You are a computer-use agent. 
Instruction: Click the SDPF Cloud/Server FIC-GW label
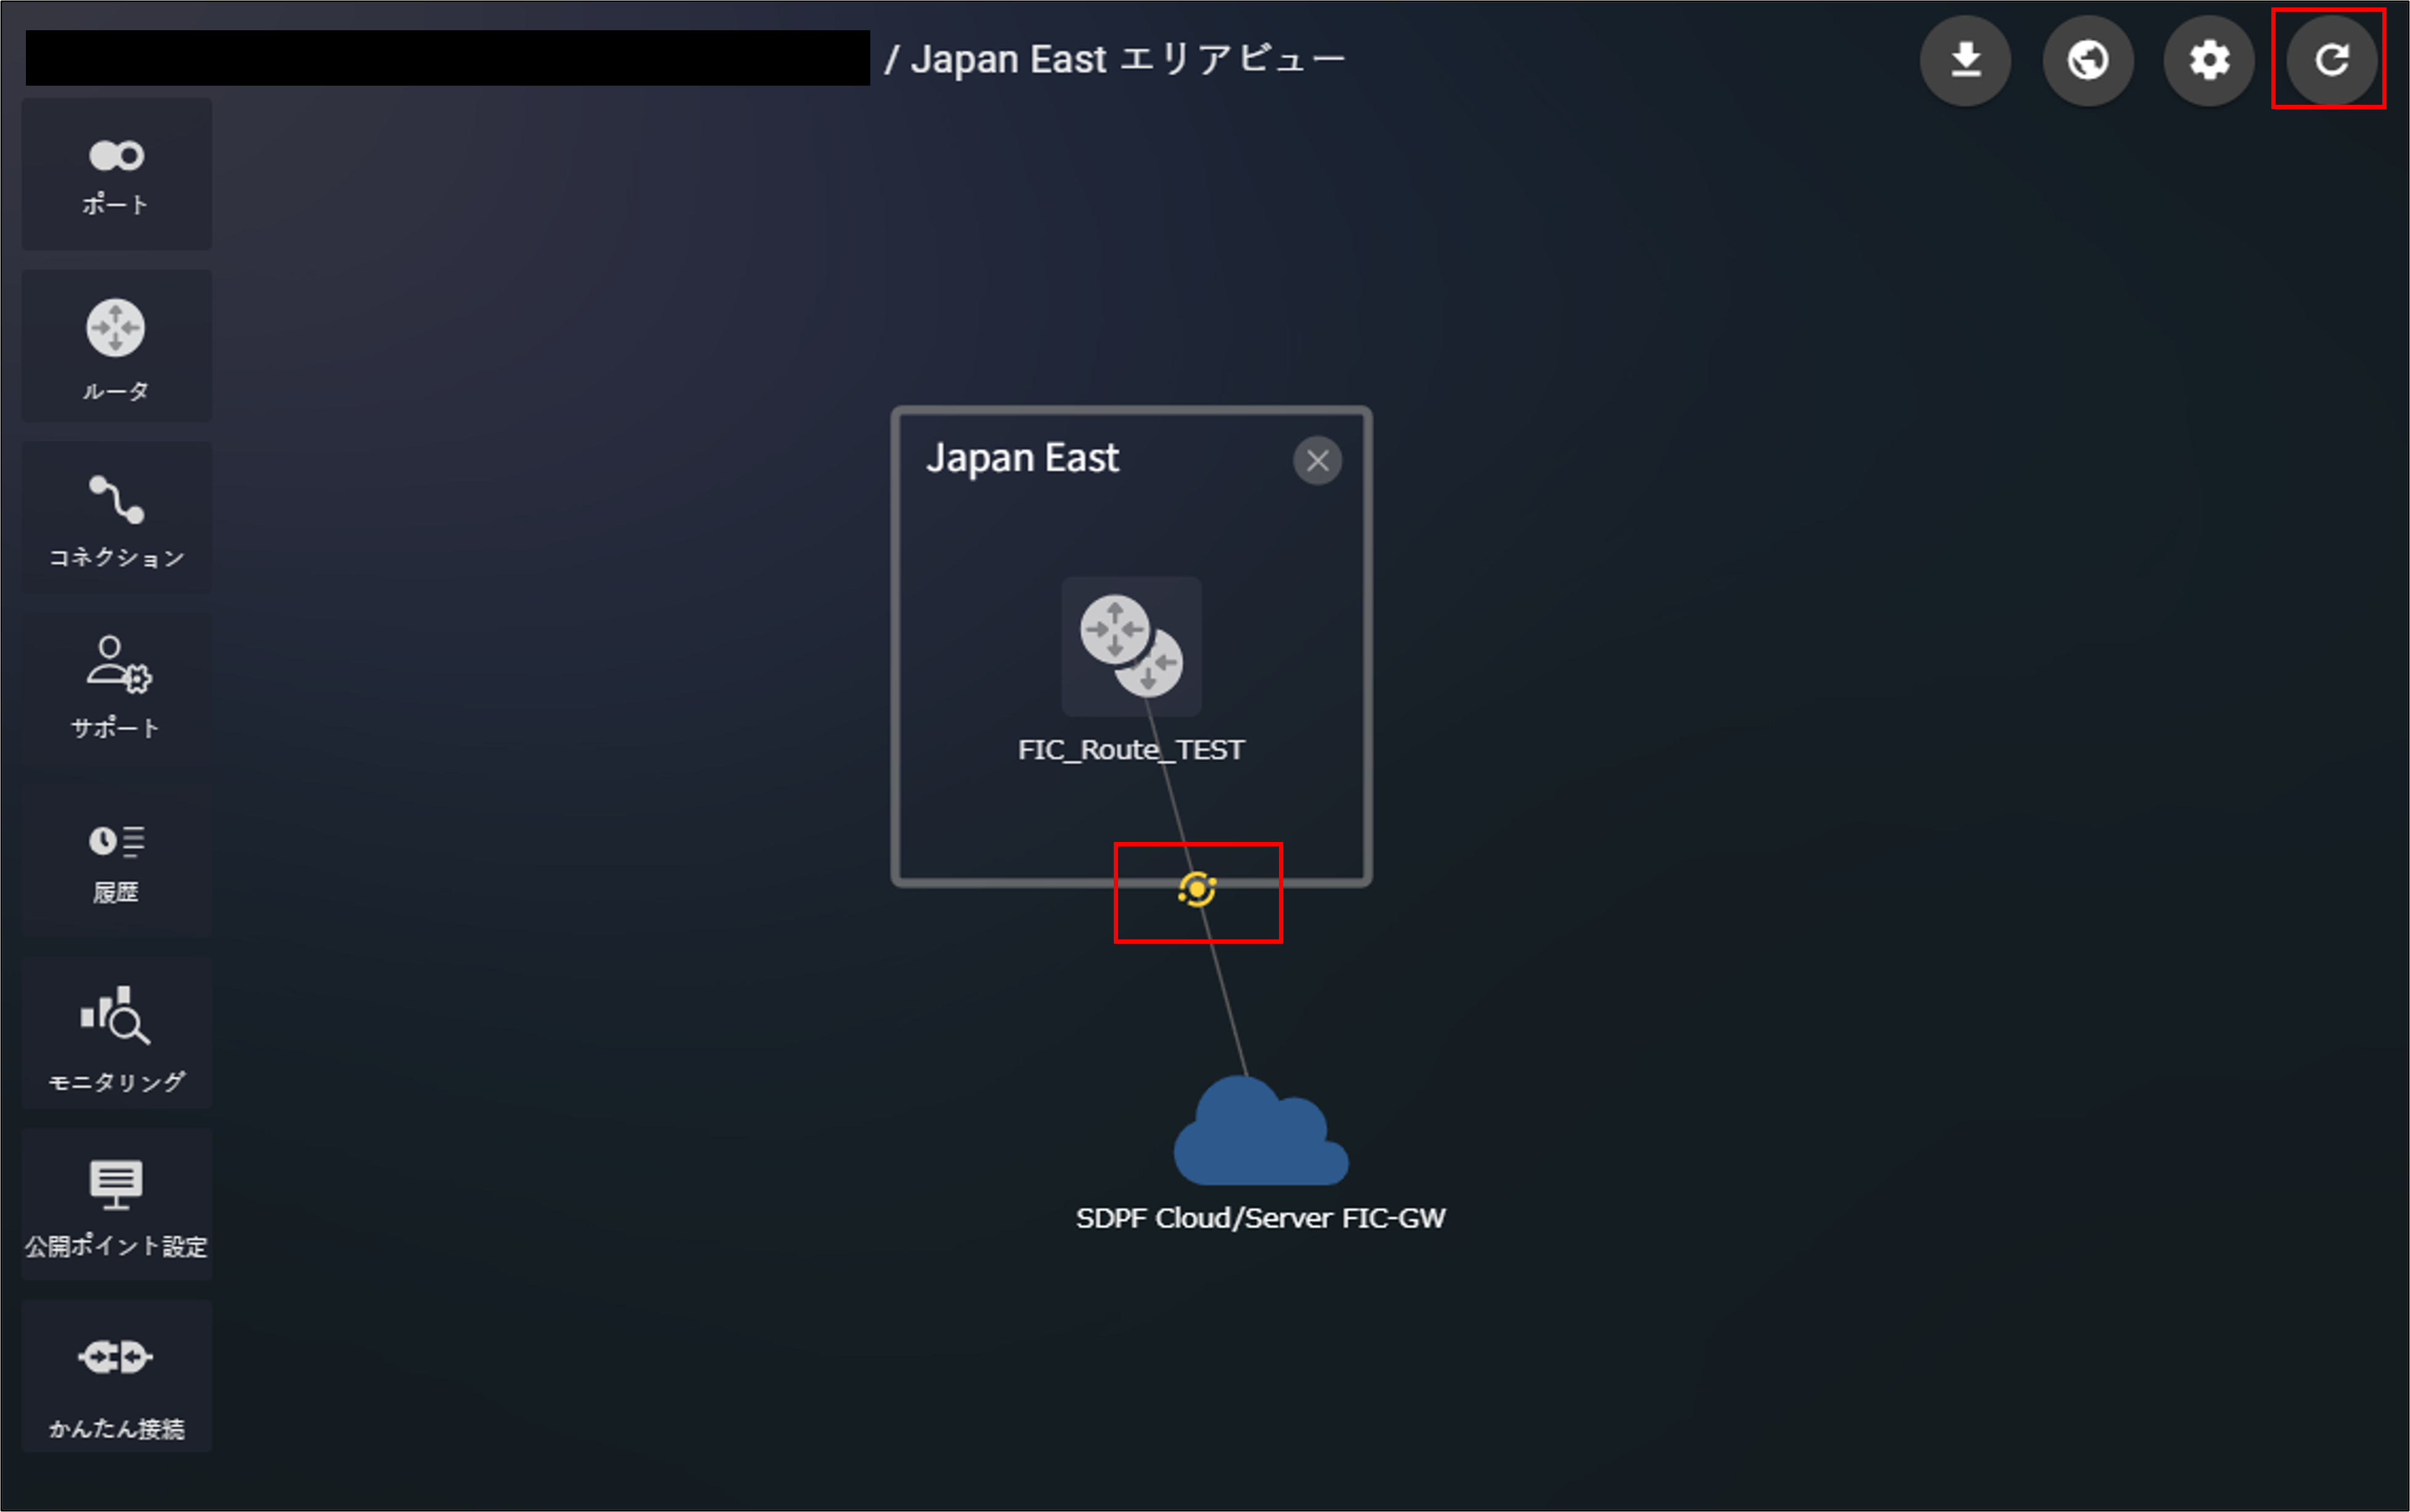[1261, 1218]
